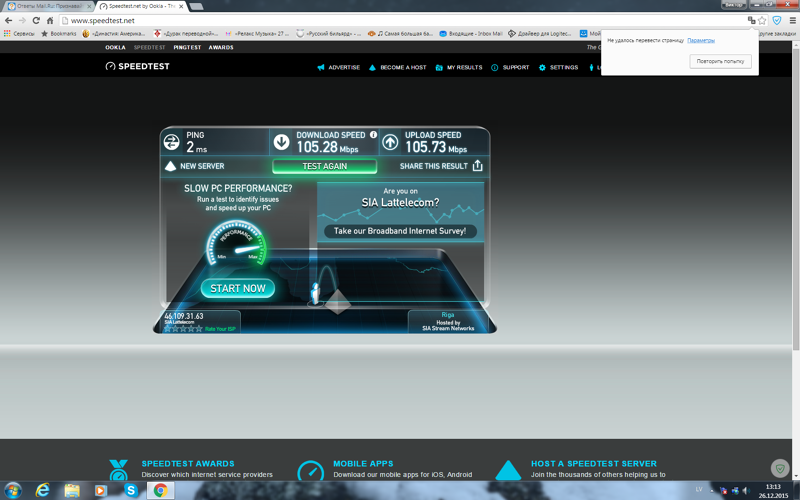Image resolution: width=800 pixels, height=500 pixels.
Task: Open the Параметры link in translate popup
Action: coord(701,40)
